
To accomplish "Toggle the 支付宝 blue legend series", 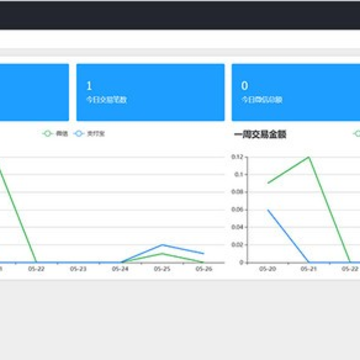I will 89,134.
